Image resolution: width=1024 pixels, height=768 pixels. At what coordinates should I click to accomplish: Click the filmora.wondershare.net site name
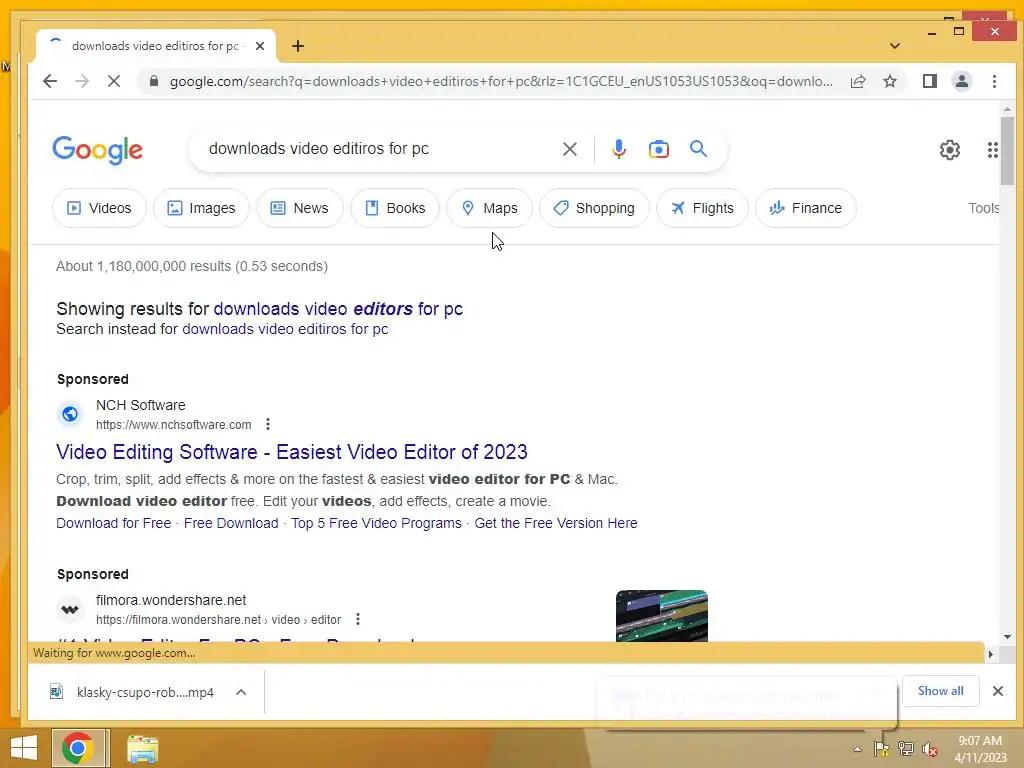point(171,600)
